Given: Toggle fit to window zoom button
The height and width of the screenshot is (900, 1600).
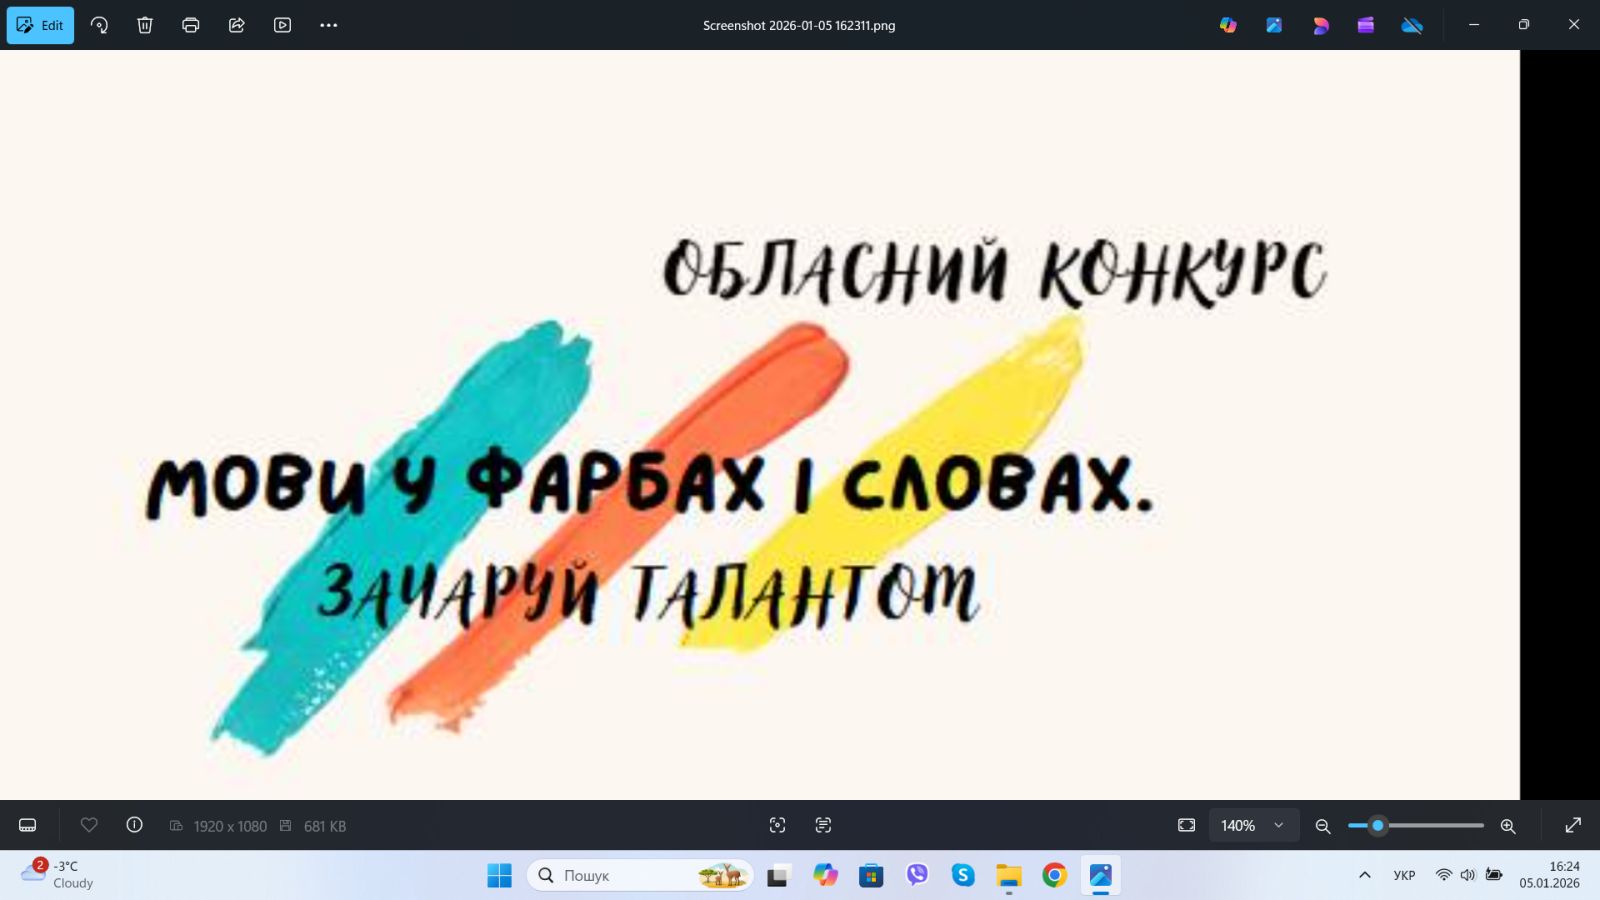Looking at the screenshot, I should tap(1186, 825).
